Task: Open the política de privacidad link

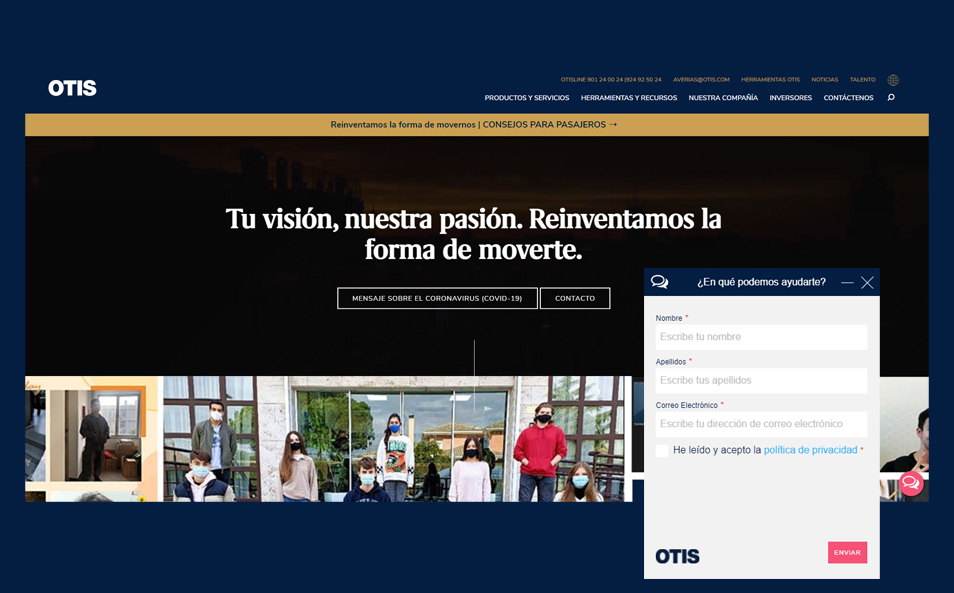Action: (x=810, y=450)
